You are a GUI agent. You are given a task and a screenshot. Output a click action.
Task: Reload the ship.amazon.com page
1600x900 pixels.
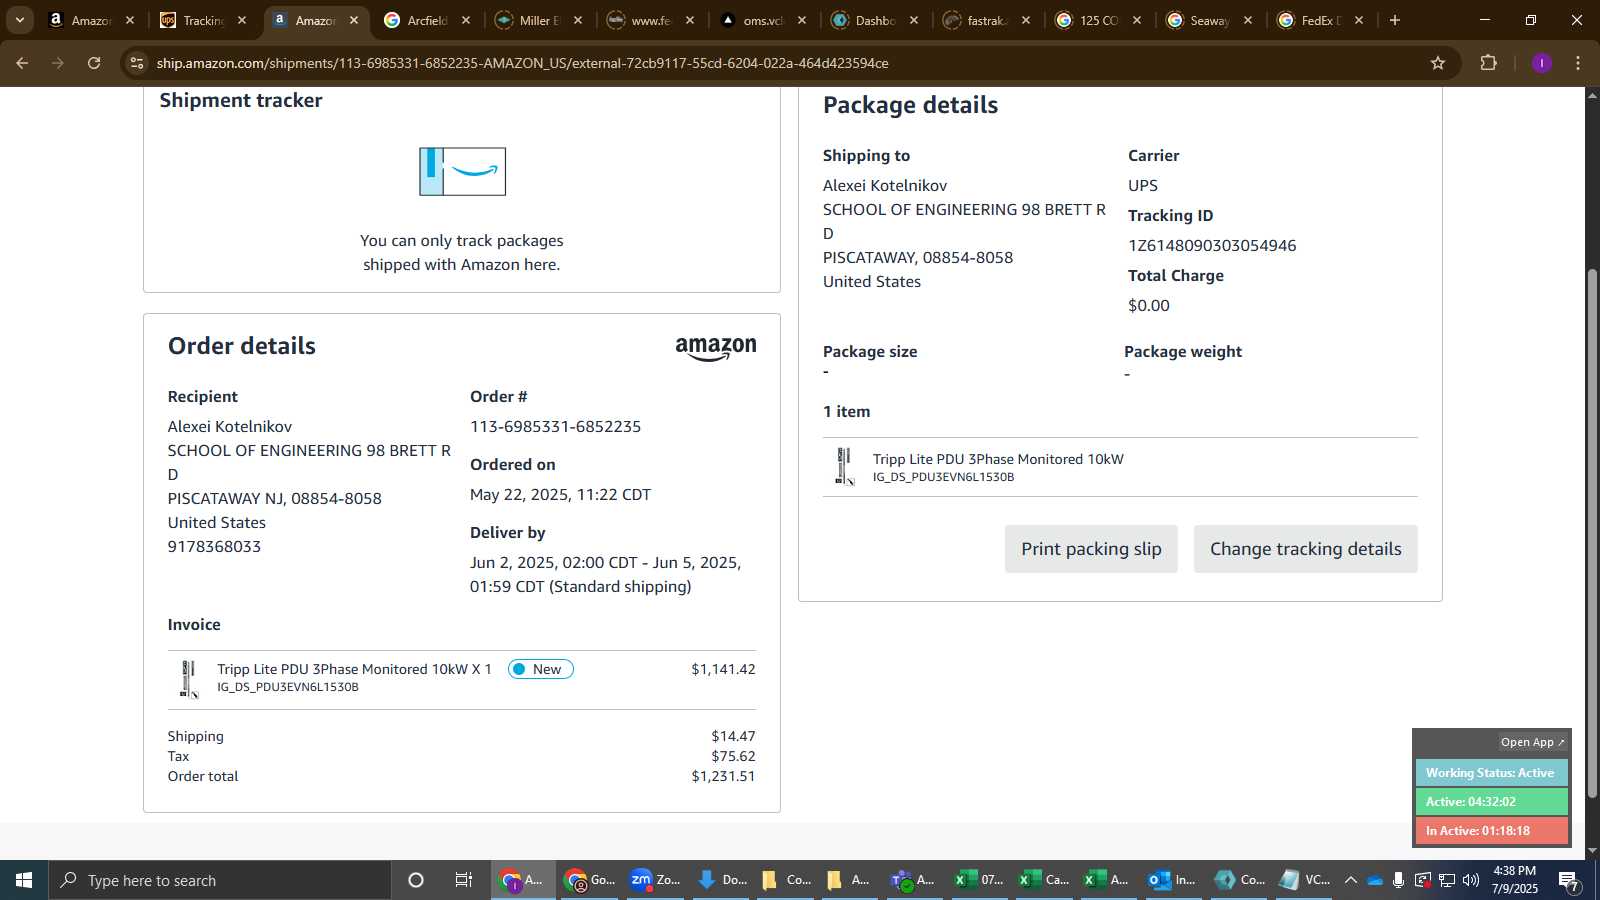point(94,63)
